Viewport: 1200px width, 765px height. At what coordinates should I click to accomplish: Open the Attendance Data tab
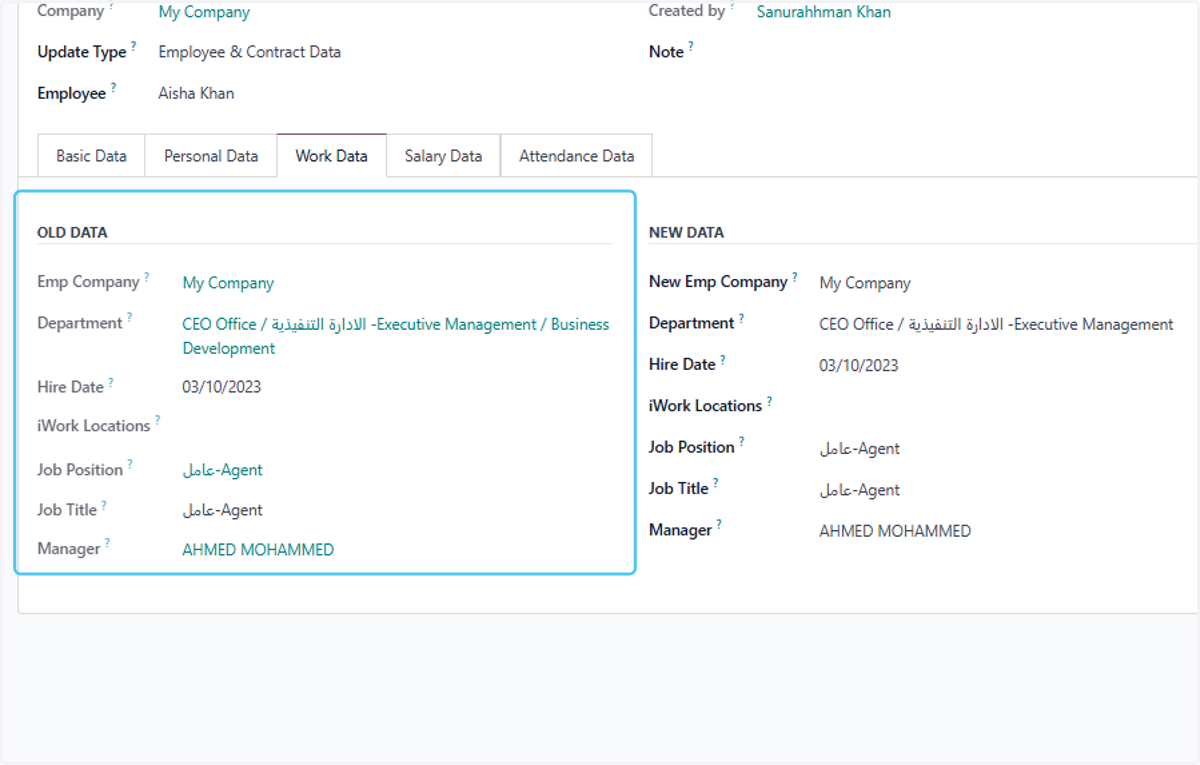pyautogui.click(x=576, y=156)
